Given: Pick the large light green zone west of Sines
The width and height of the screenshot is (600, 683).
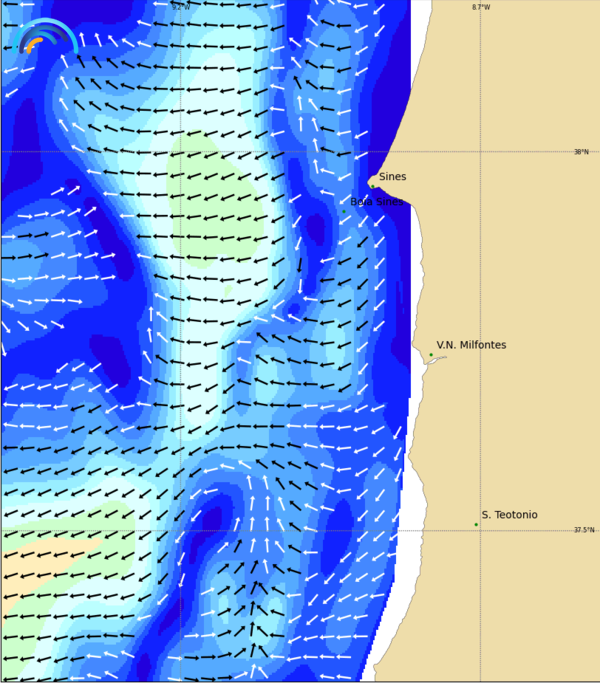Looking at the screenshot, I should pyautogui.click(x=213, y=200).
